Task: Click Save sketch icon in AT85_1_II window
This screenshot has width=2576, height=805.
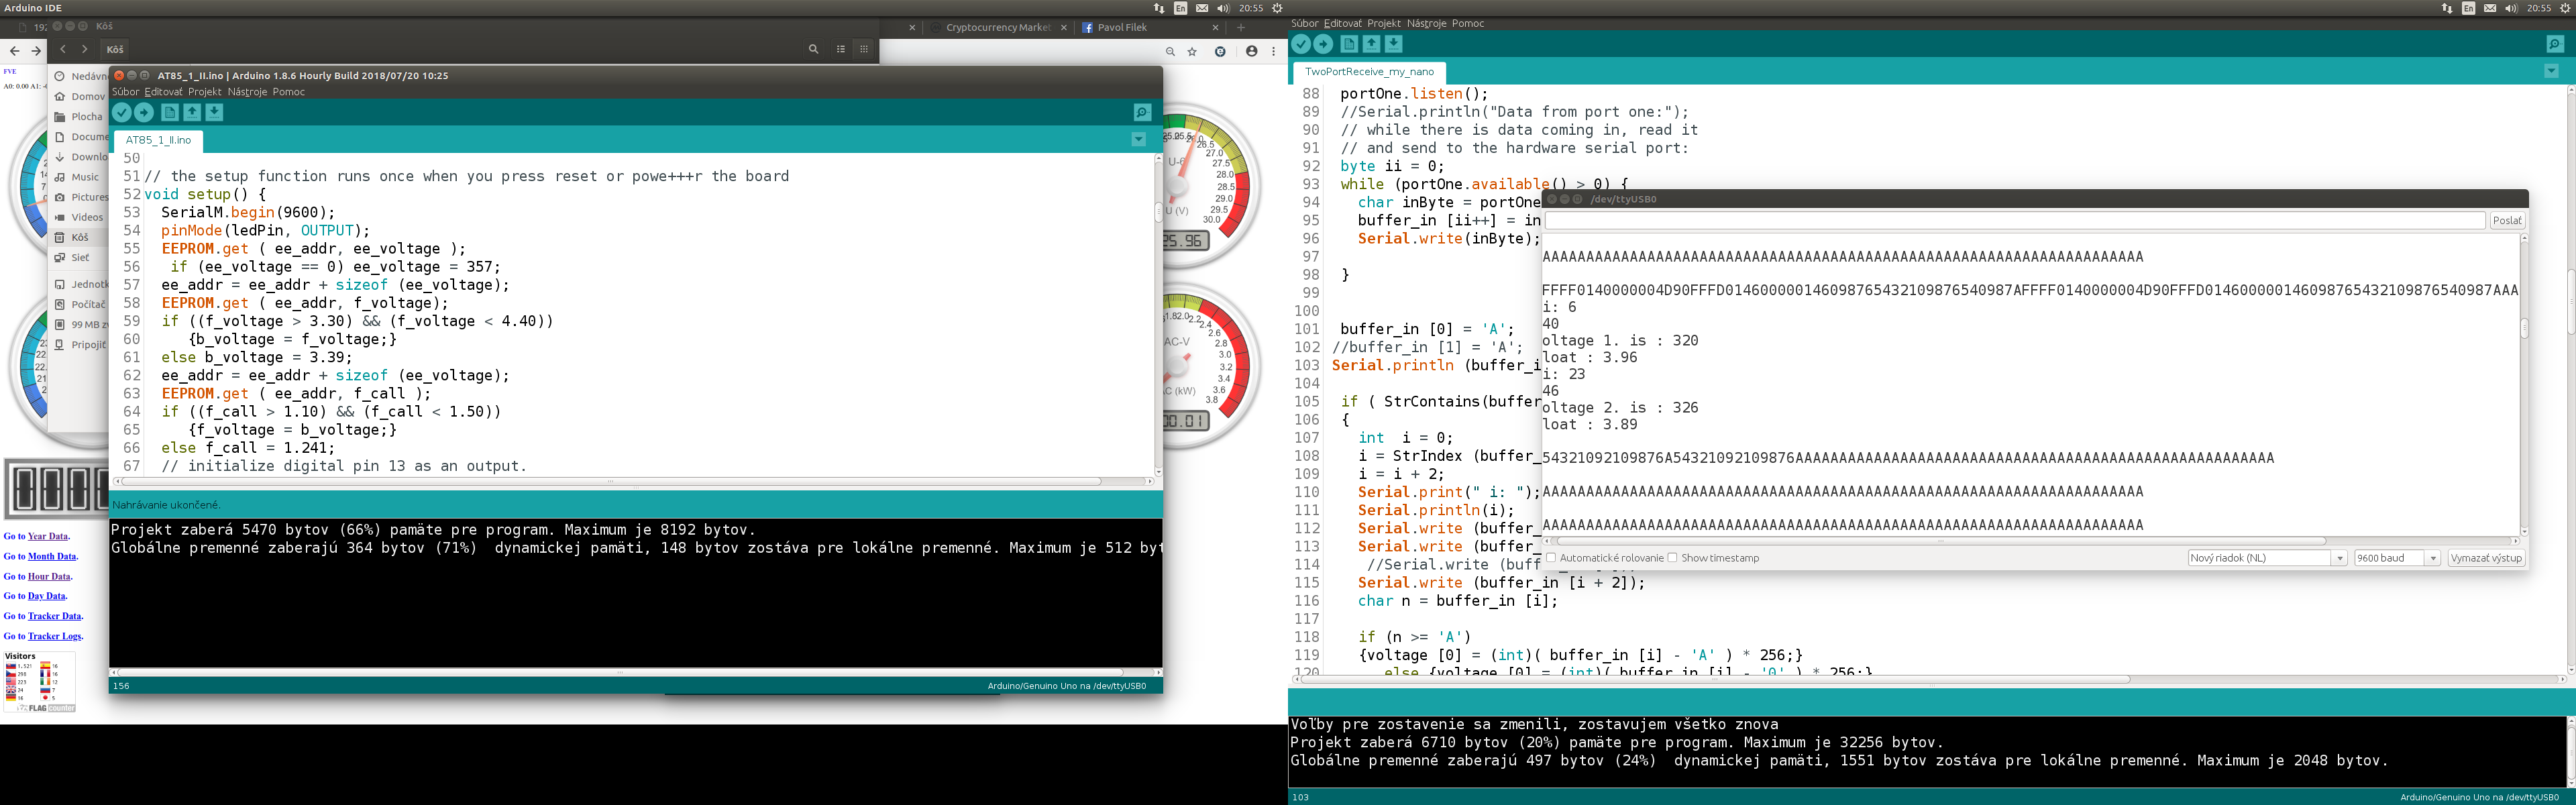Action: 214,113
